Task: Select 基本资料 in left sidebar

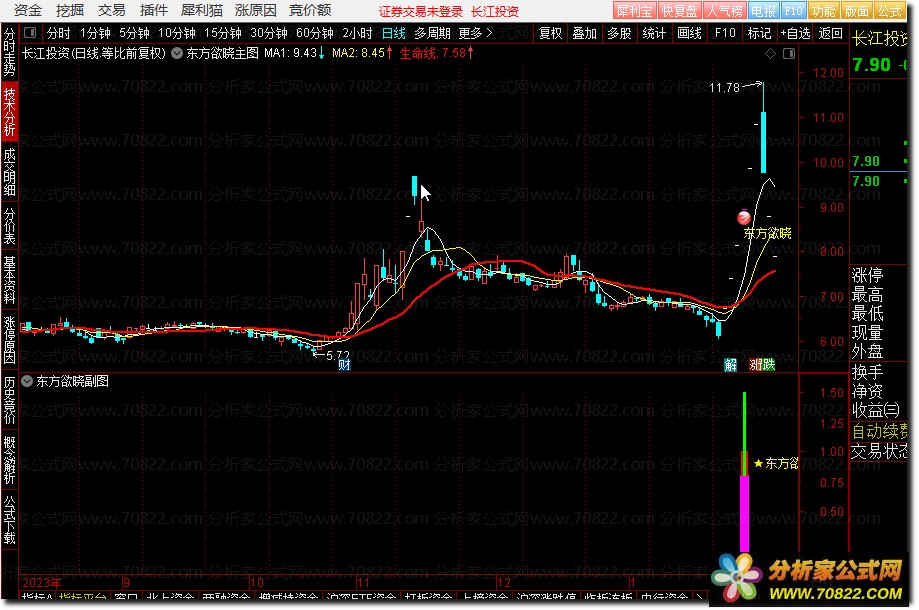Action: coord(9,280)
